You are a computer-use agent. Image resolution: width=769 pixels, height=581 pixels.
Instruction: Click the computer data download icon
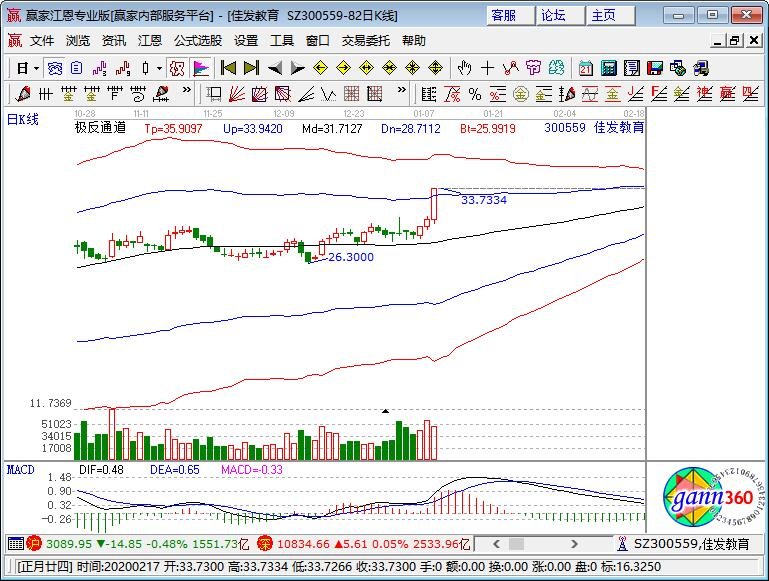point(701,68)
